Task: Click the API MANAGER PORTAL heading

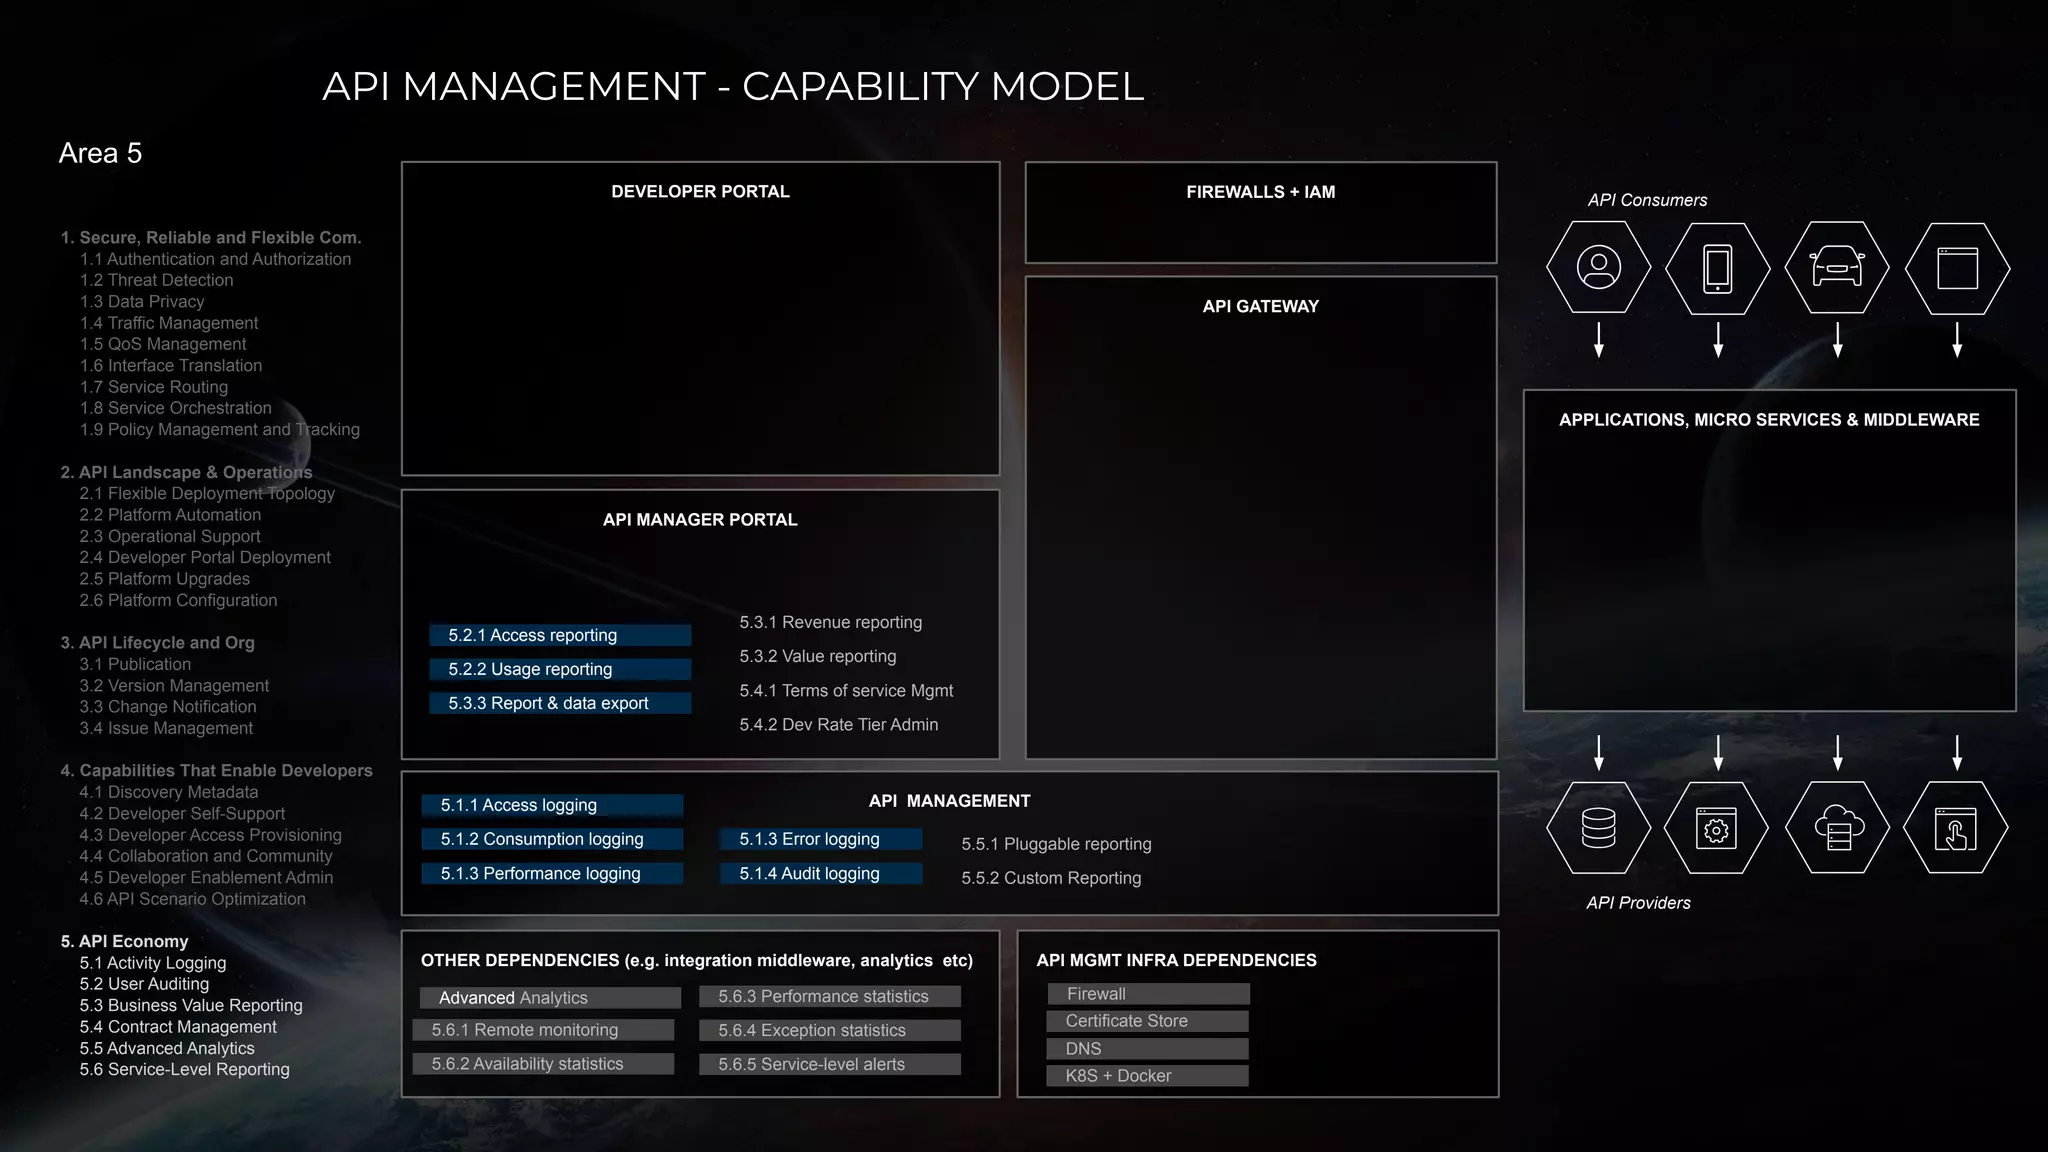Action: pyautogui.click(x=700, y=519)
